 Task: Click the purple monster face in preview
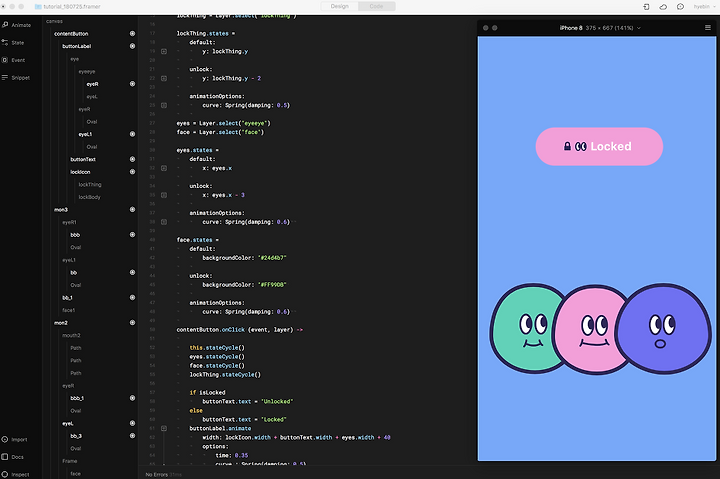point(664,328)
